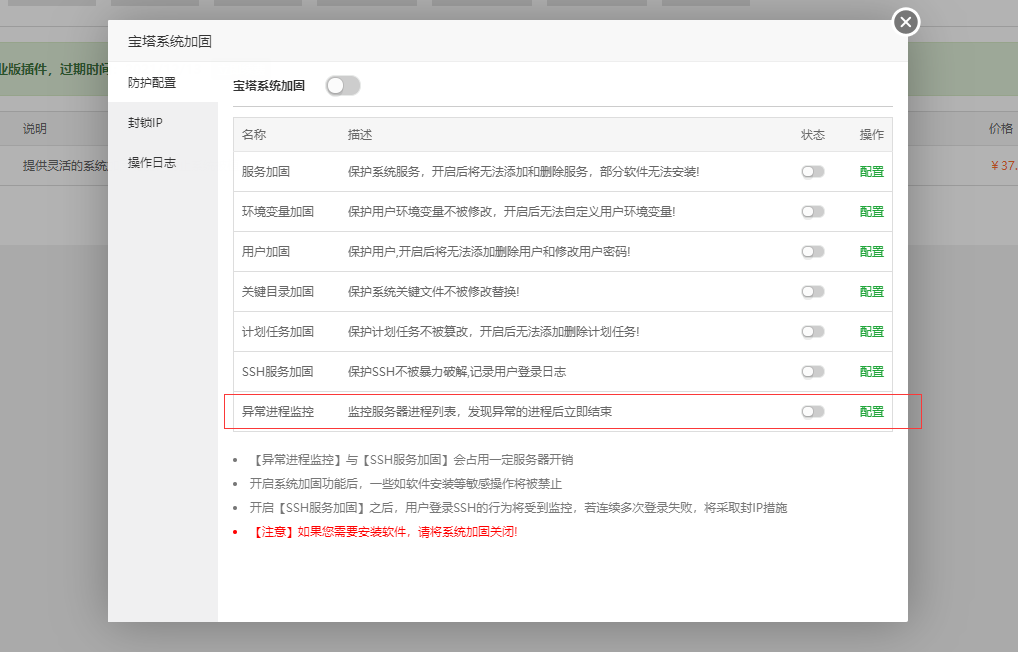The image size is (1018, 652).
Task: Click description 保护SSH不被暴力破解,记录用户登录日志
Action: pyautogui.click(x=456, y=372)
